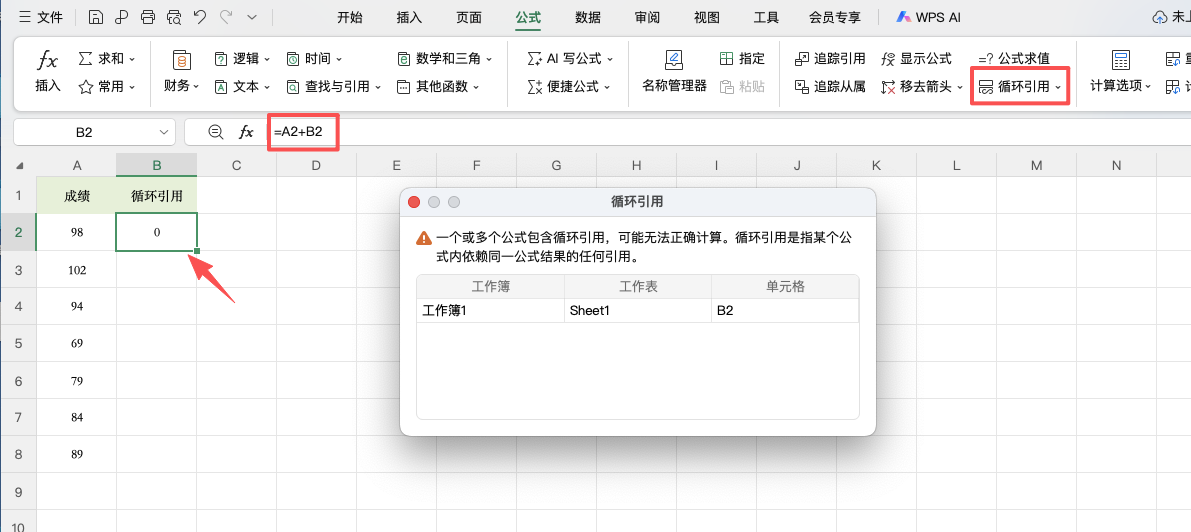Screen dimensions: 1191x532
Task: Open the 会员专享 tab
Action: point(835,17)
